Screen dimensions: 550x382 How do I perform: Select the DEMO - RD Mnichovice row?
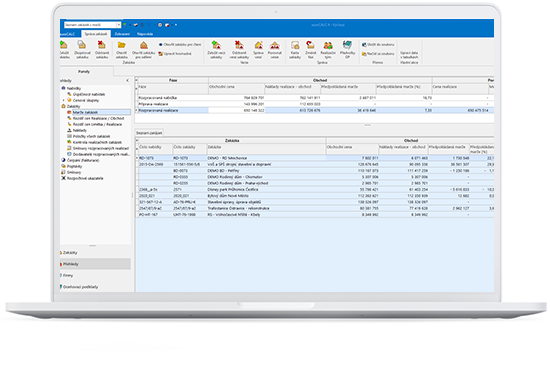point(315,158)
